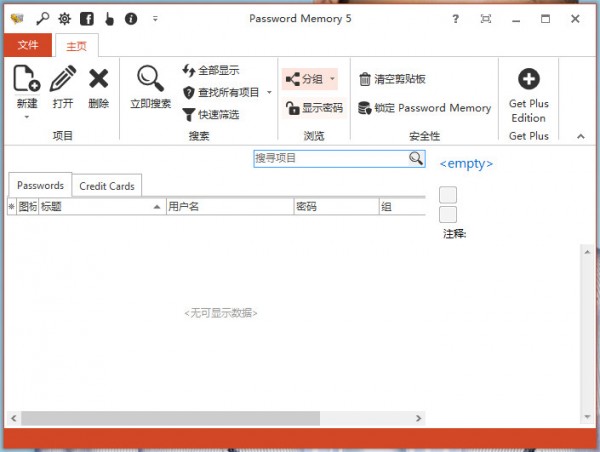Image resolution: width=600 pixels, height=452 pixels.
Task: Click 锁定 Password Memory button
Action: [424, 108]
